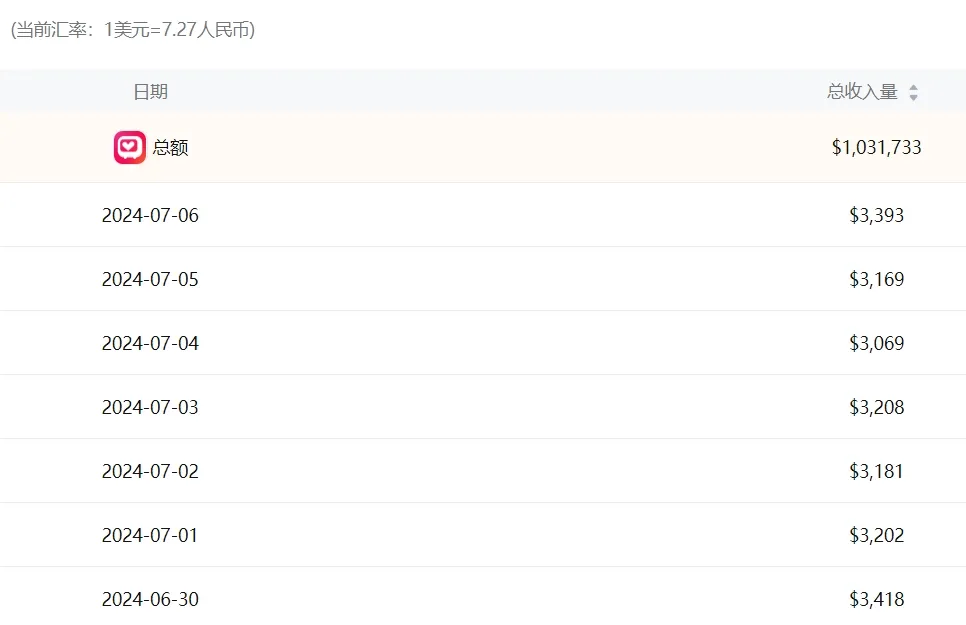Select the 2024-07-04 date row
Image resolution: width=966 pixels, height=625 pixels.
tap(150, 343)
